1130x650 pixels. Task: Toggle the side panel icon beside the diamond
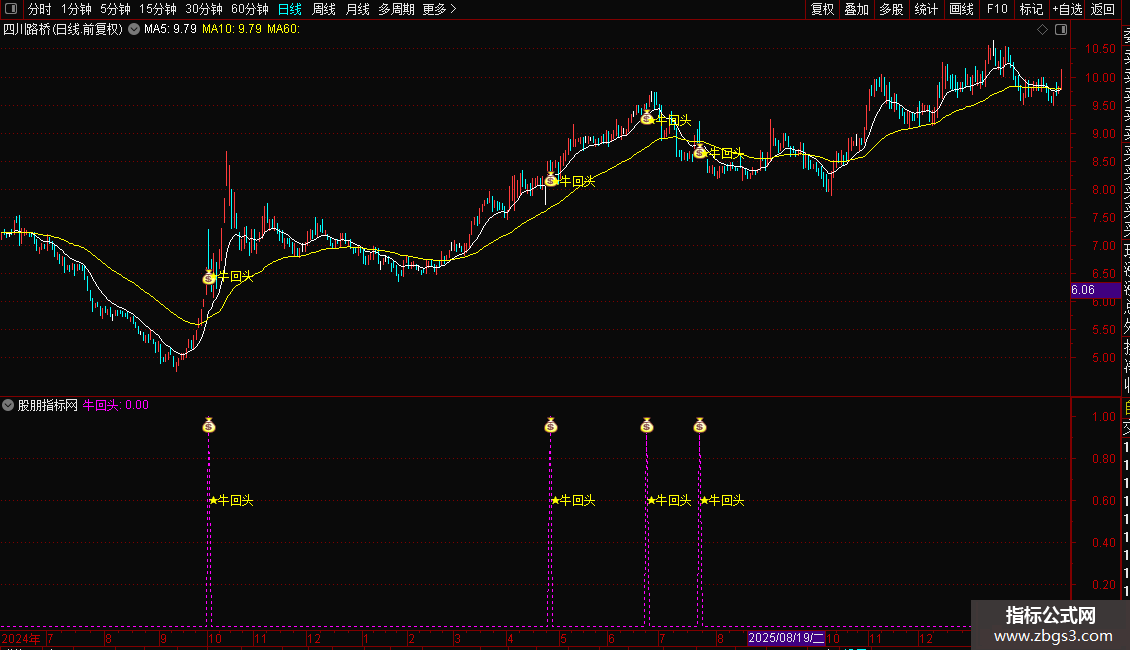point(1061,30)
